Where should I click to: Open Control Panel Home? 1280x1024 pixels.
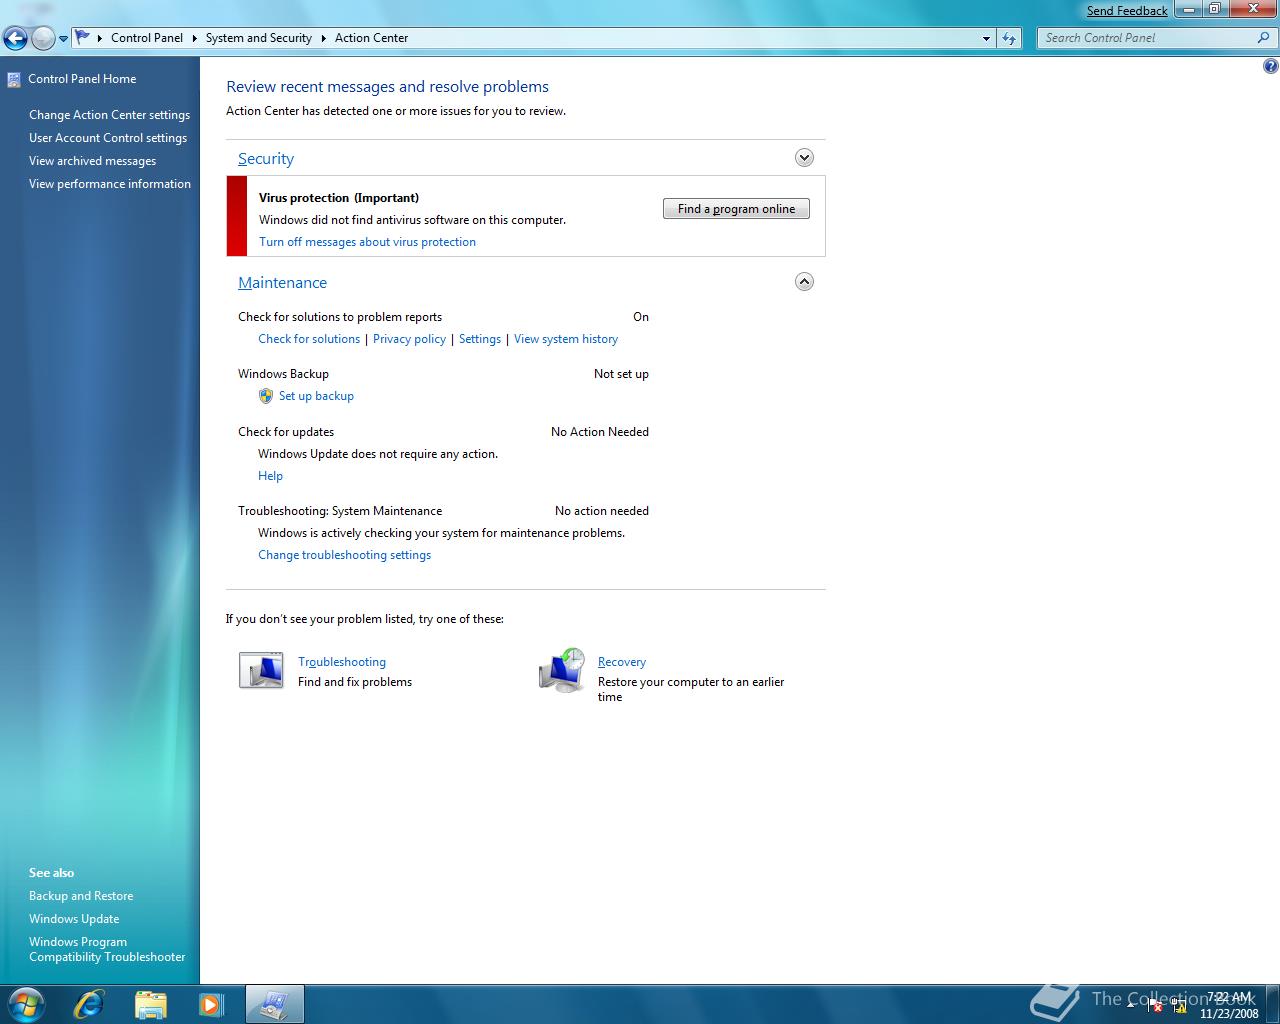[x=82, y=79]
